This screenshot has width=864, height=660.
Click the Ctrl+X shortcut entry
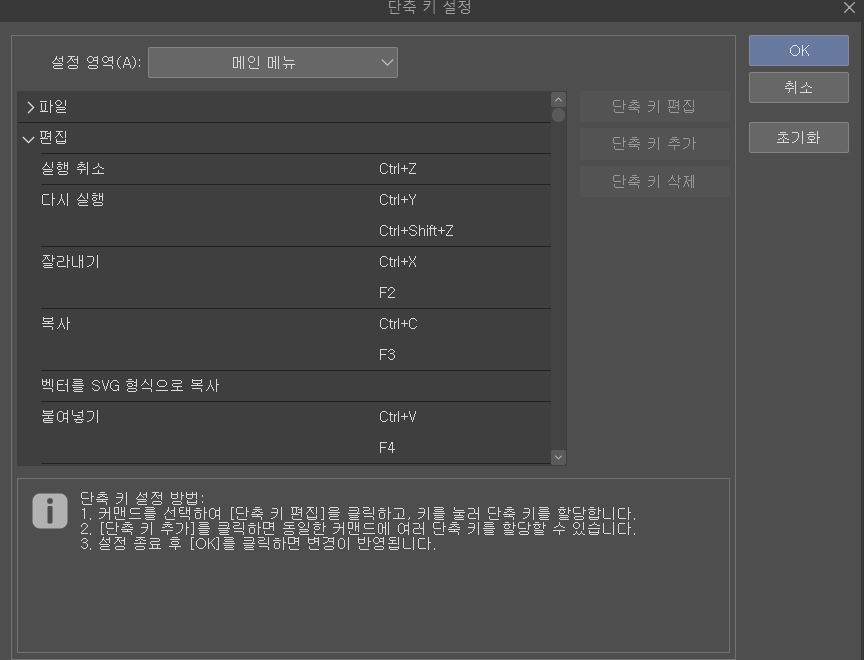398,262
